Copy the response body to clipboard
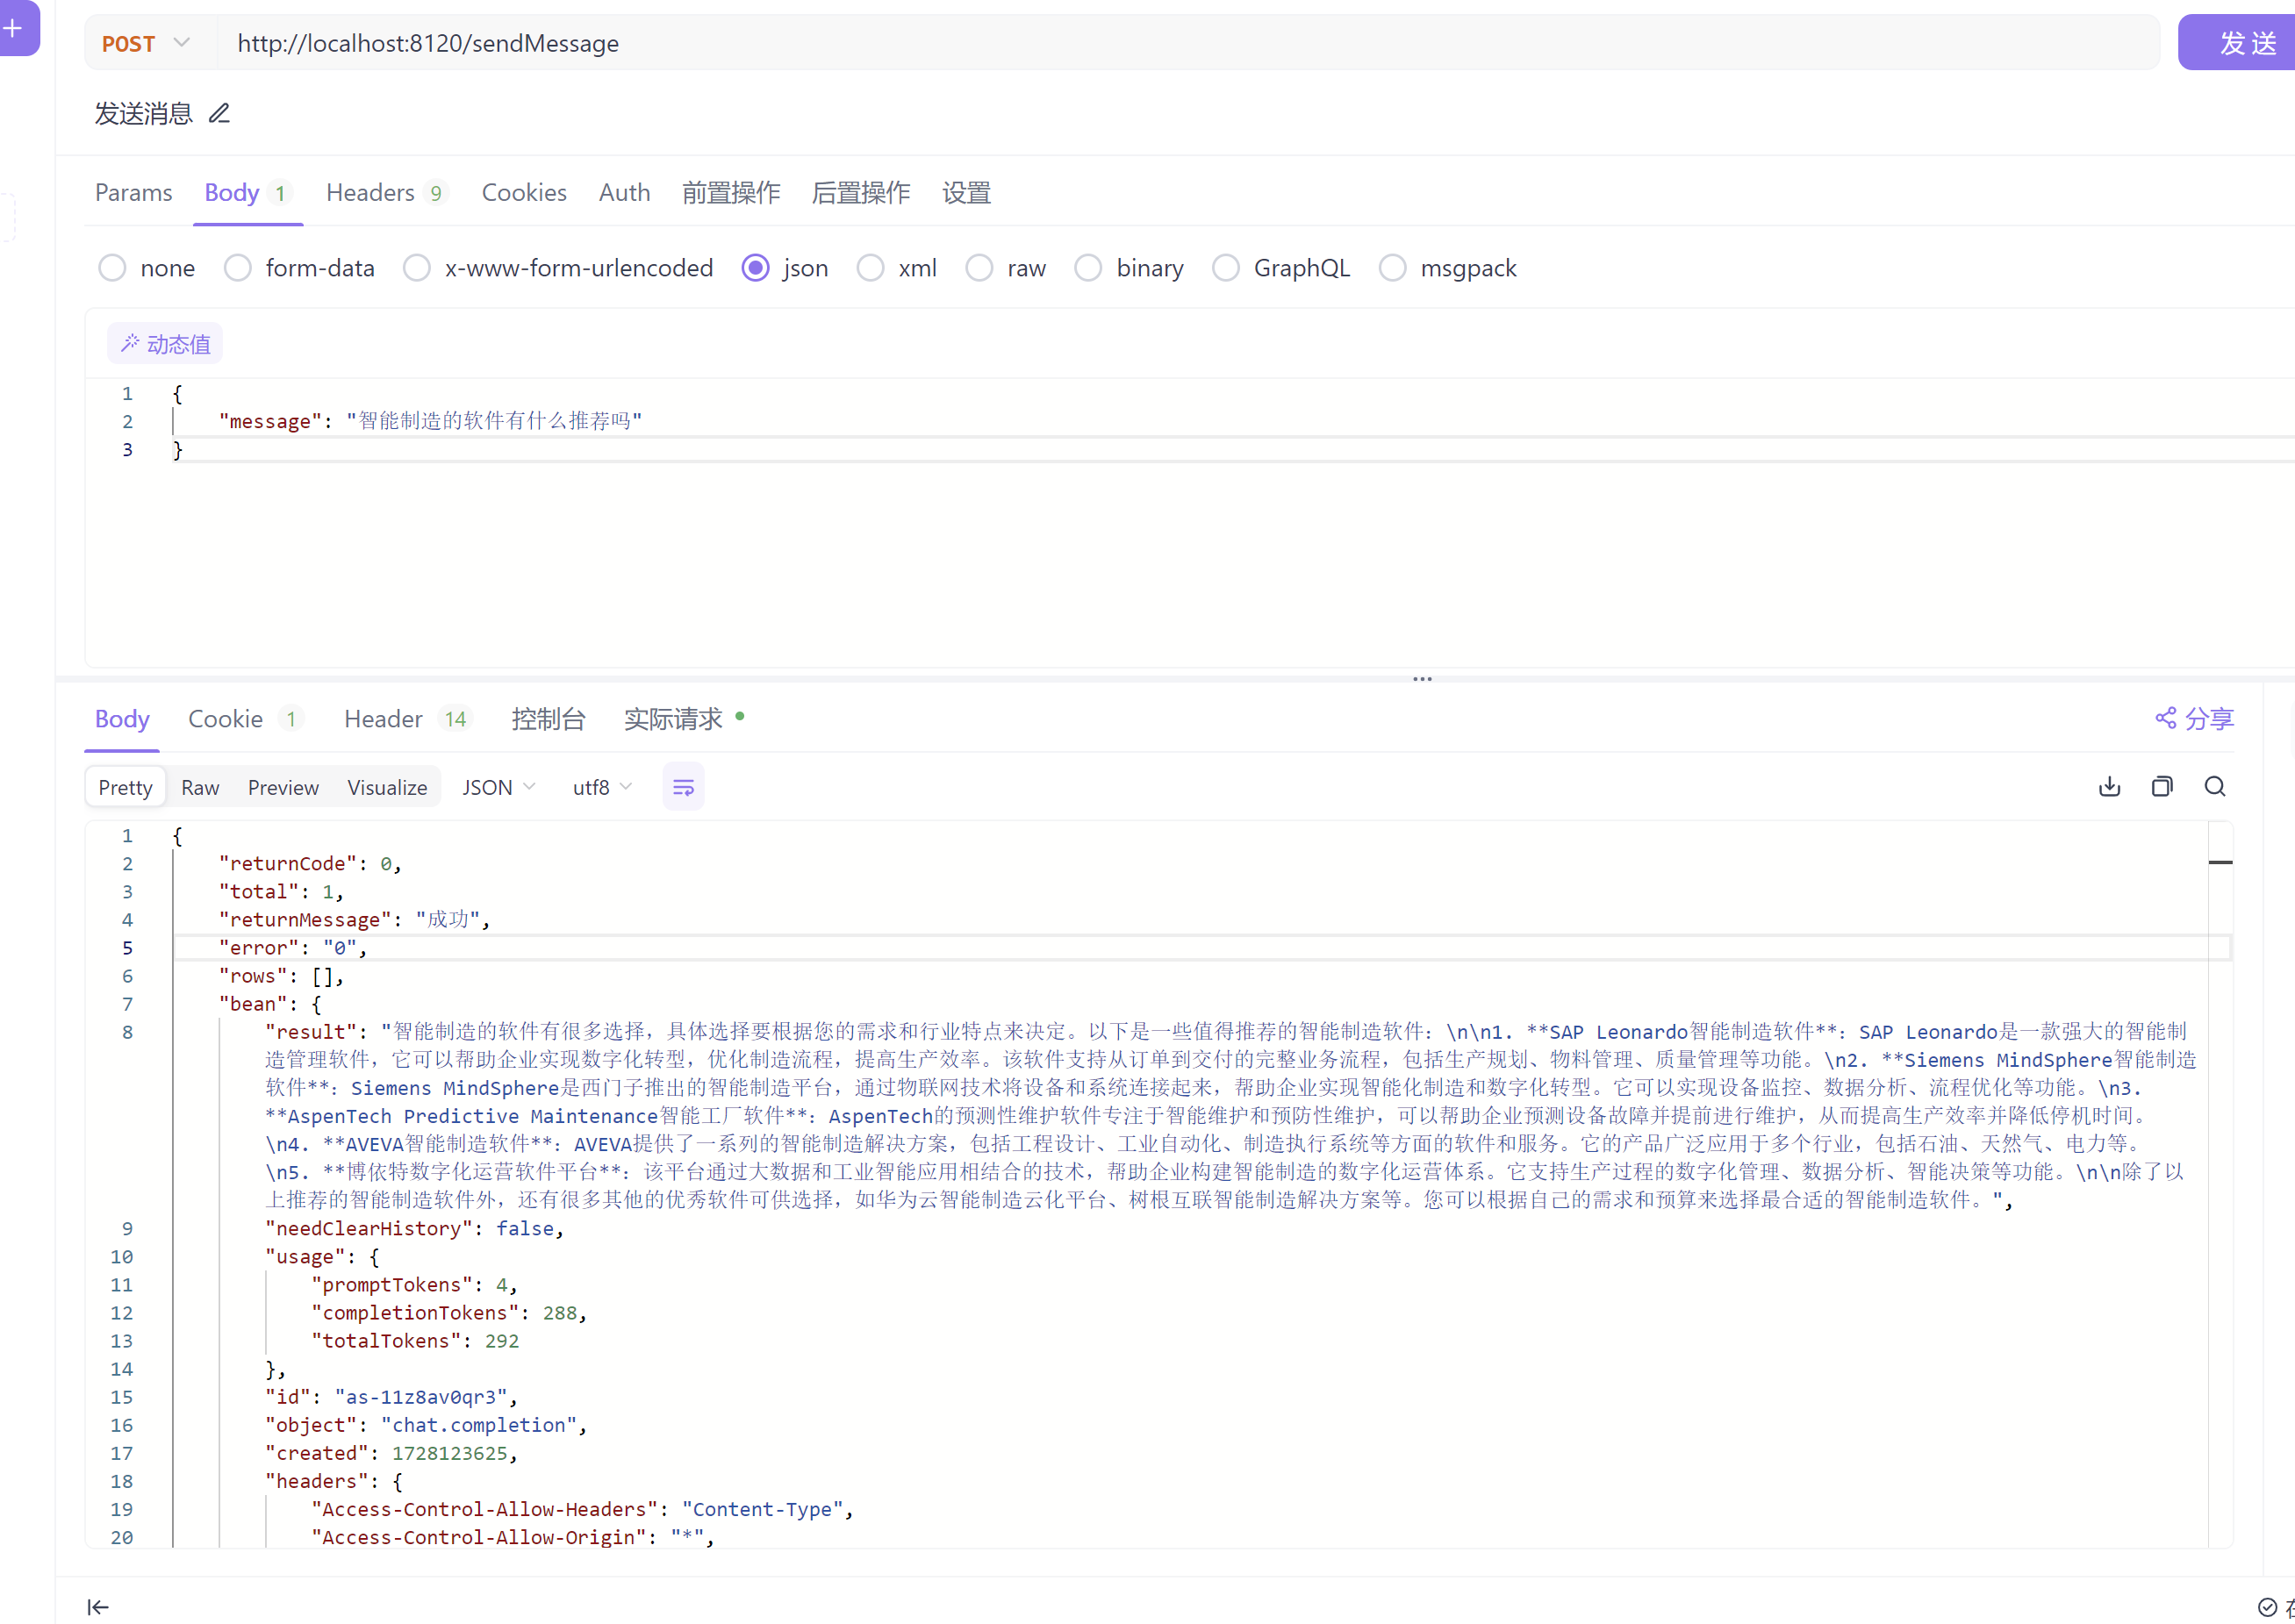Image resolution: width=2295 pixels, height=1624 pixels. pos(2162,786)
